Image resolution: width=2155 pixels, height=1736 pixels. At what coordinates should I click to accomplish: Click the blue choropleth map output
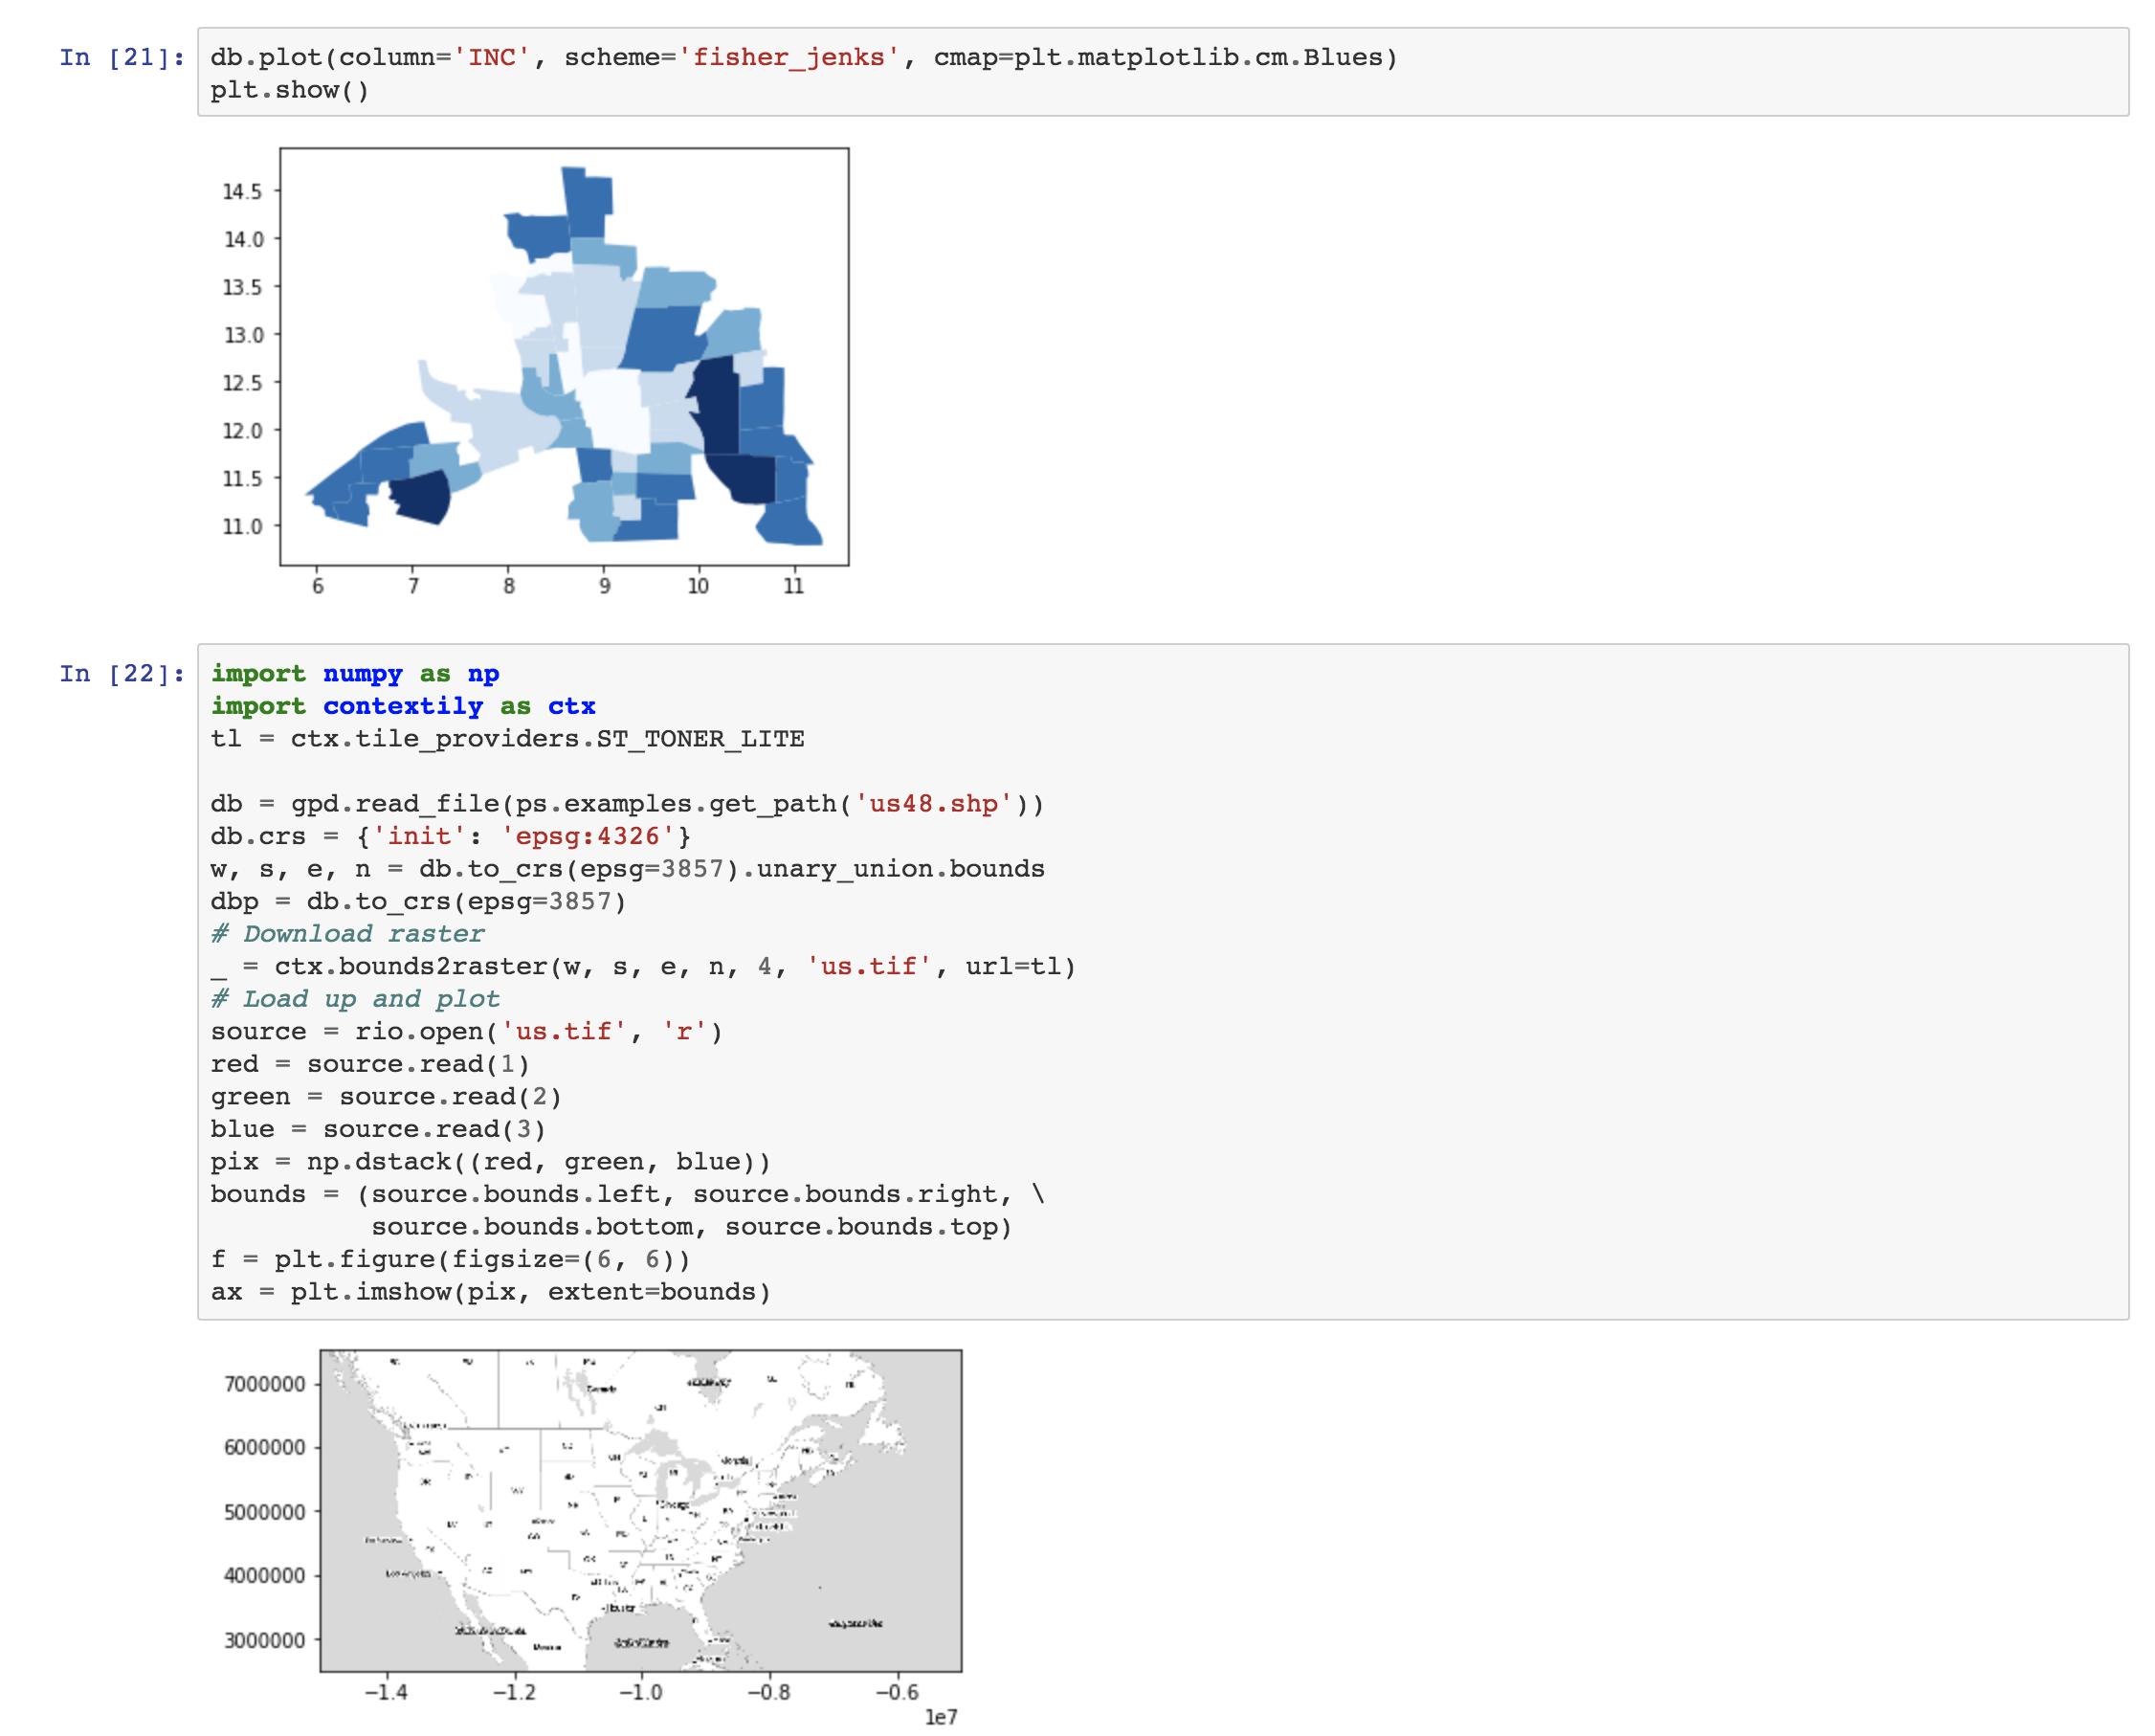(x=564, y=357)
